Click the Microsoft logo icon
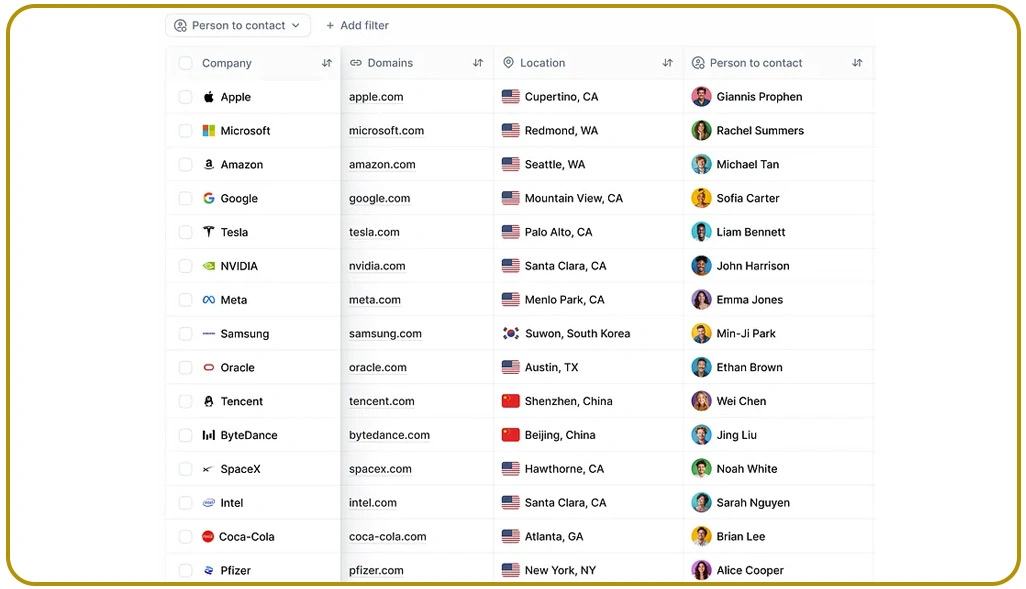Image resolution: width=1026 pixels, height=589 pixels. coord(209,131)
